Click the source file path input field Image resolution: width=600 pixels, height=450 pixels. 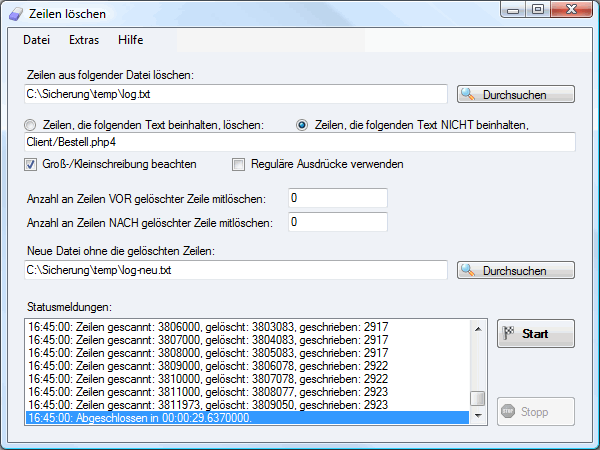pos(235,94)
